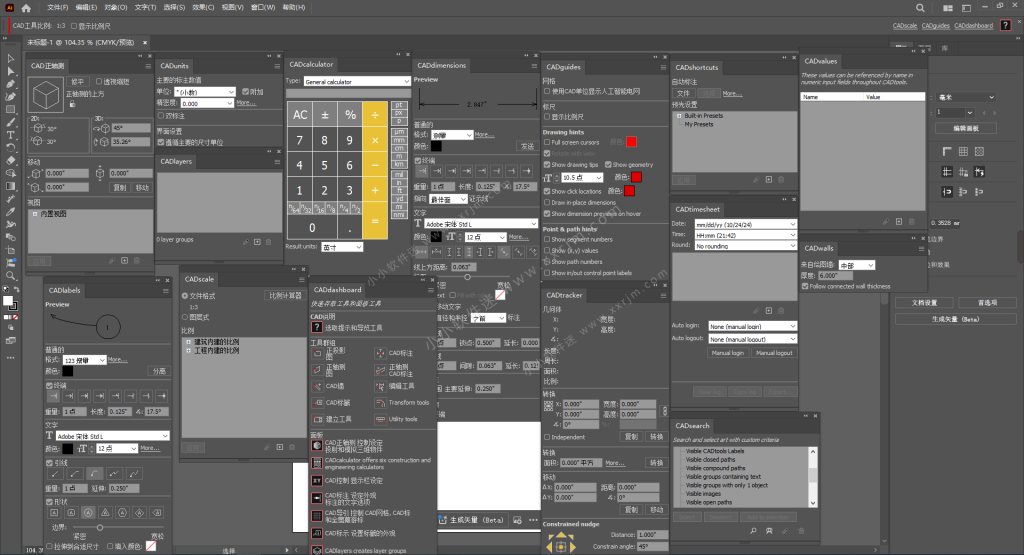
Task: Open Result units dropdown in CADcalculator
Action: 342,247
